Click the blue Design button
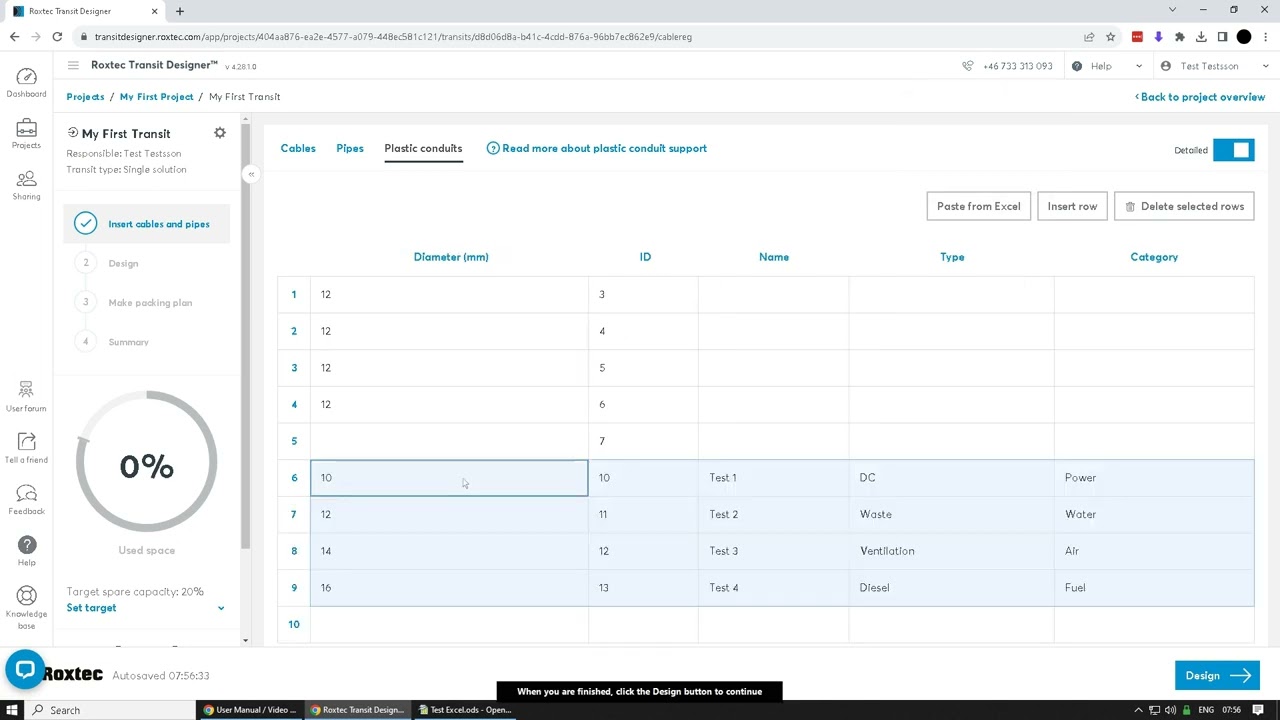The height and width of the screenshot is (720, 1280). point(1217,675)
